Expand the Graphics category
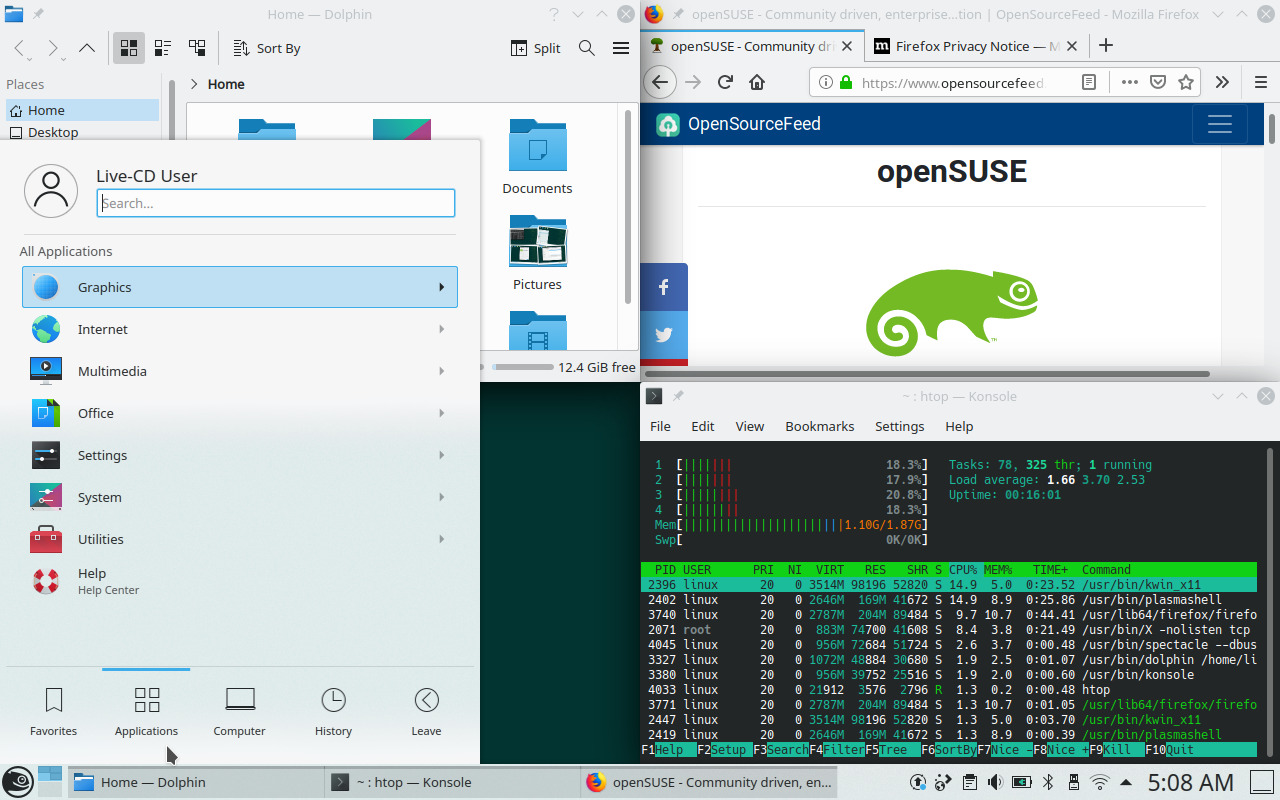 tap(240, 287)
